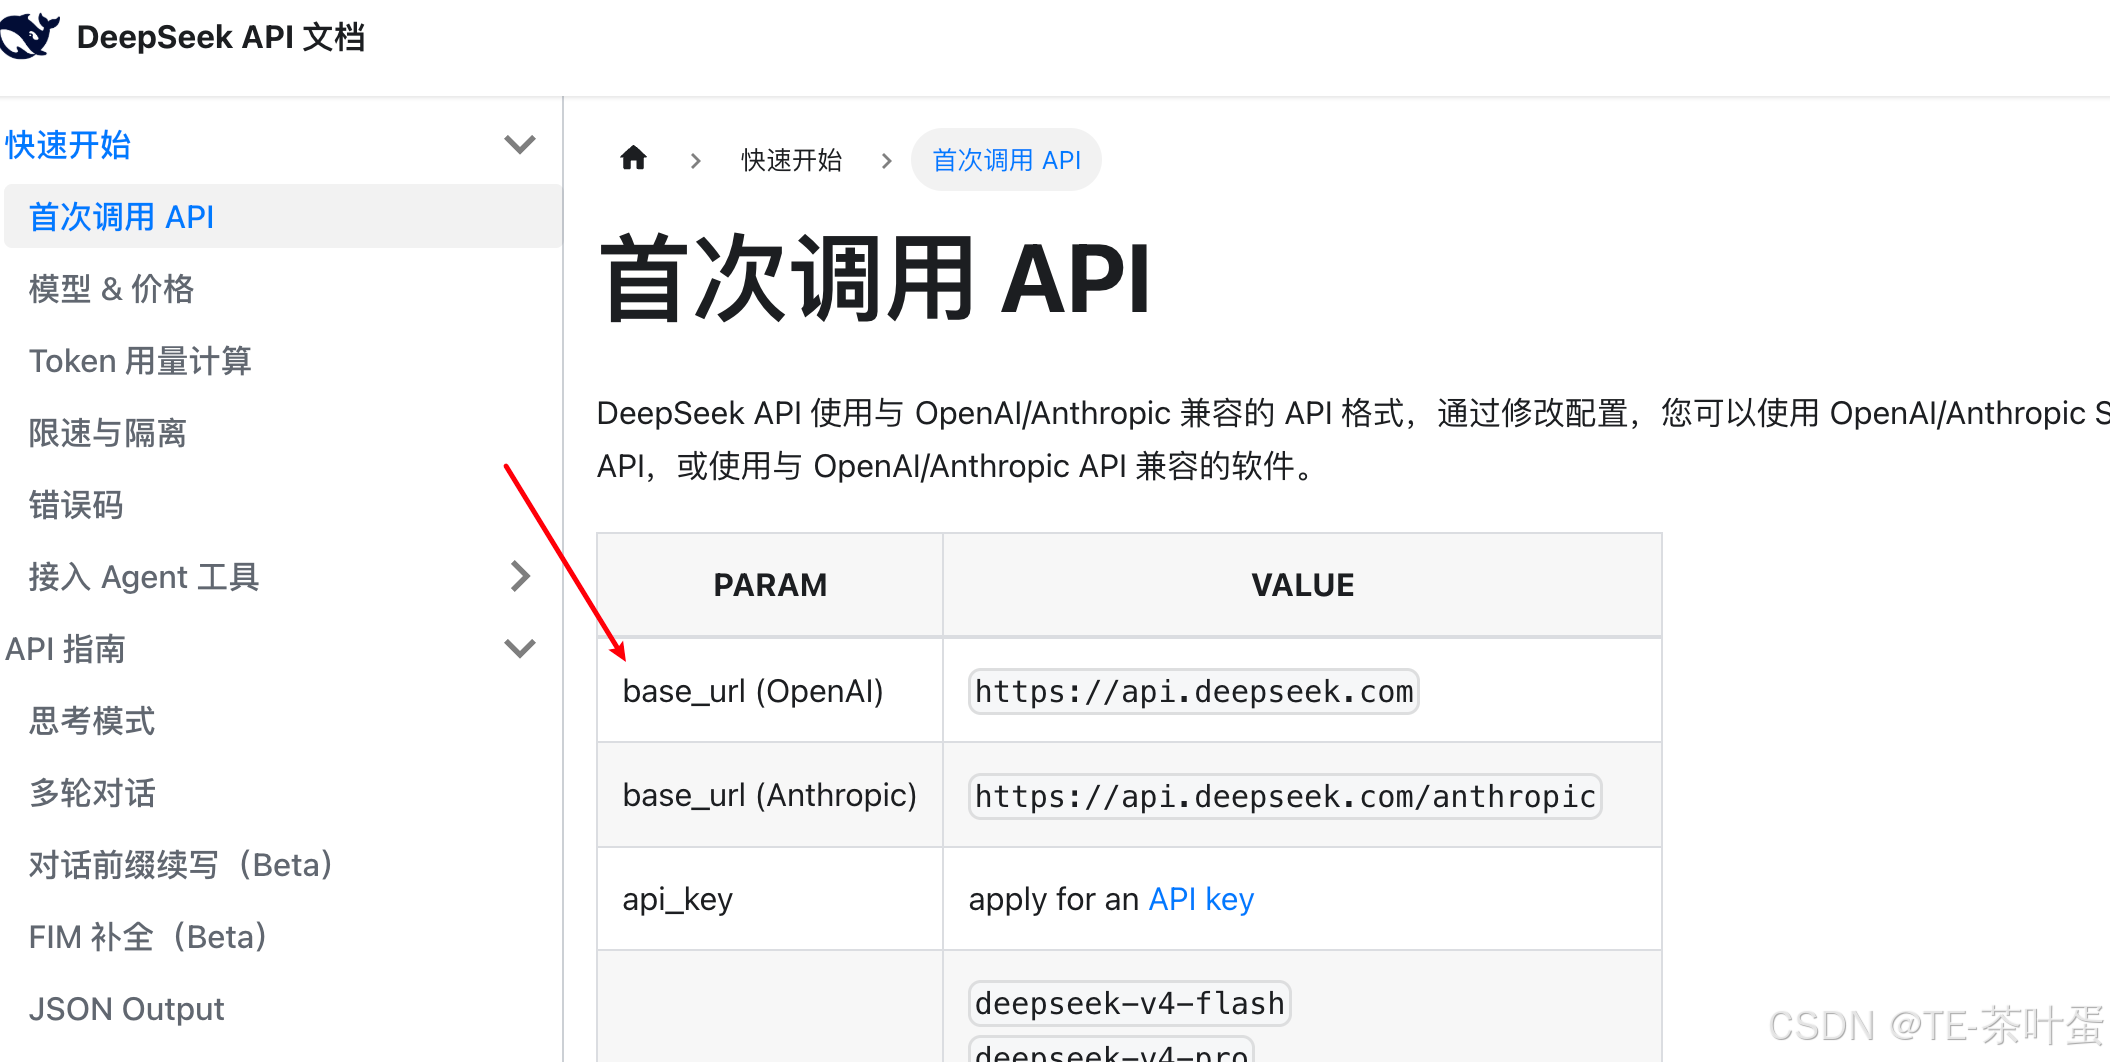Open 多轮对话 page

coord(92,793)
